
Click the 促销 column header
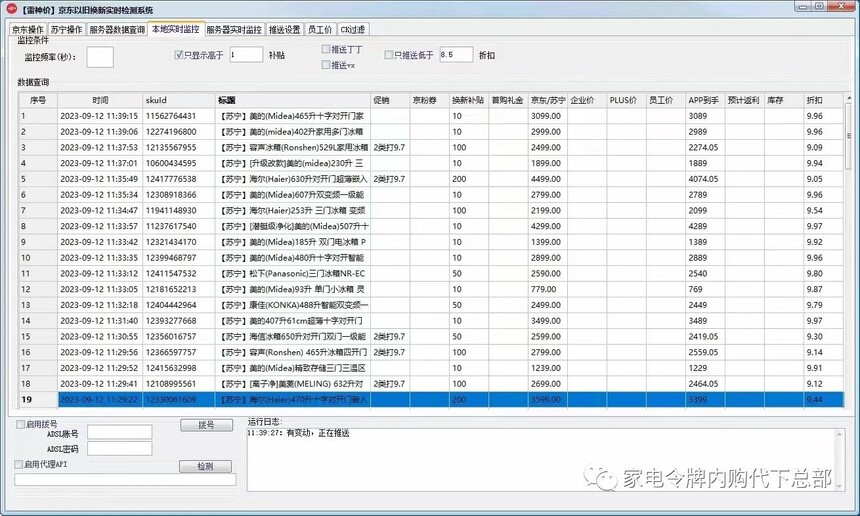click(391, 100)
